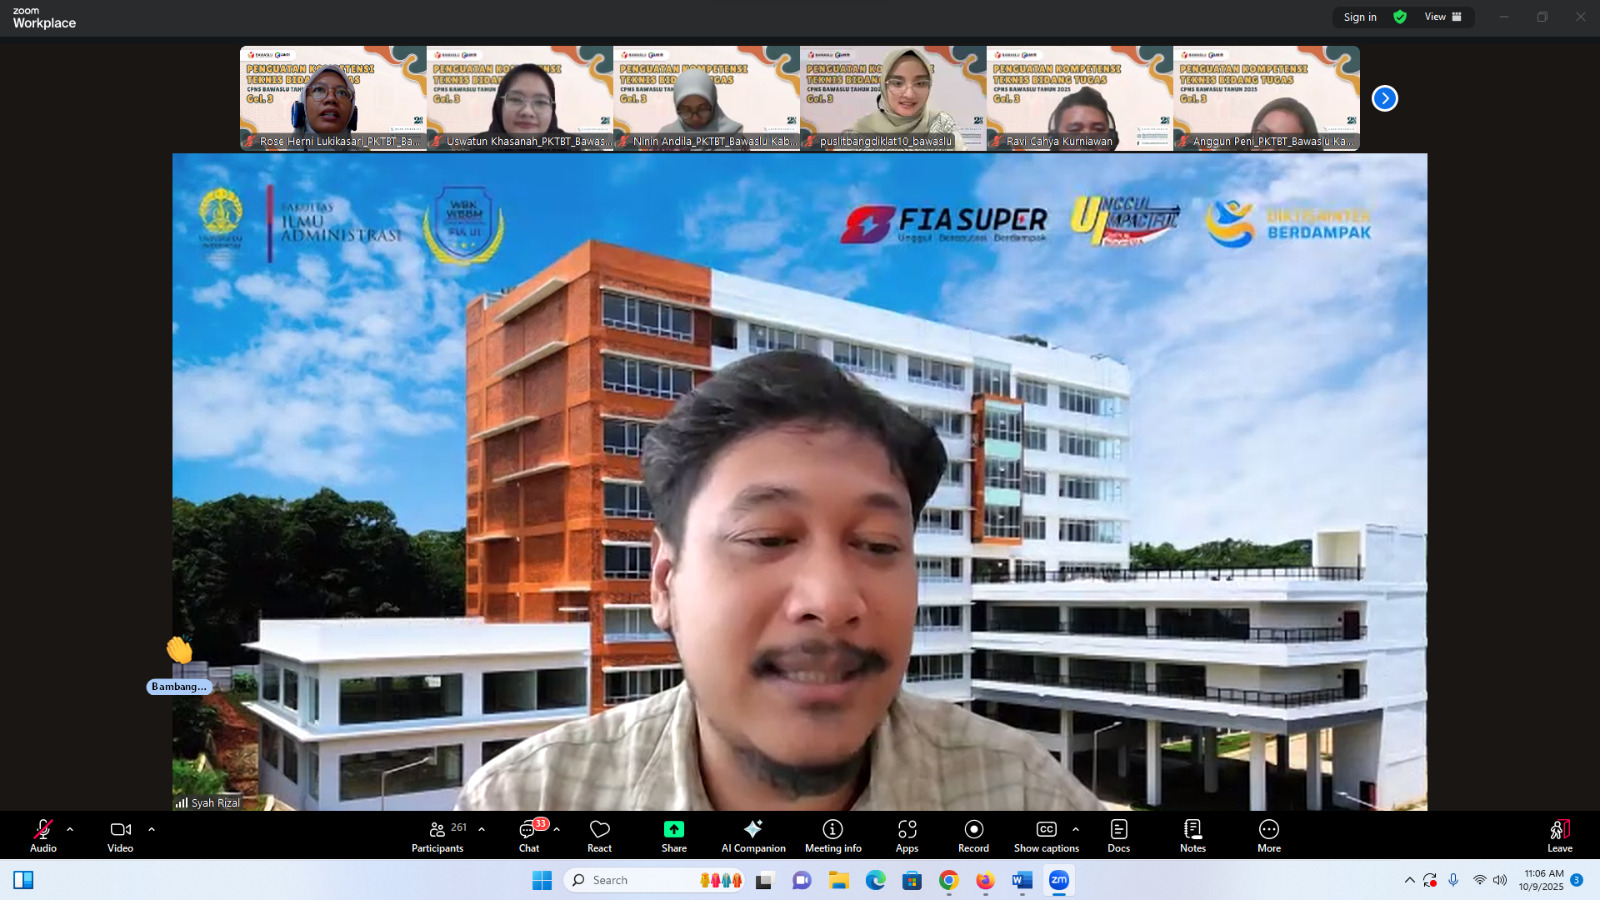Image resolution: width=1600 pixels, height=900 pixels.
Task: Open the React emoji menu
Action: [x=599, y=835]
